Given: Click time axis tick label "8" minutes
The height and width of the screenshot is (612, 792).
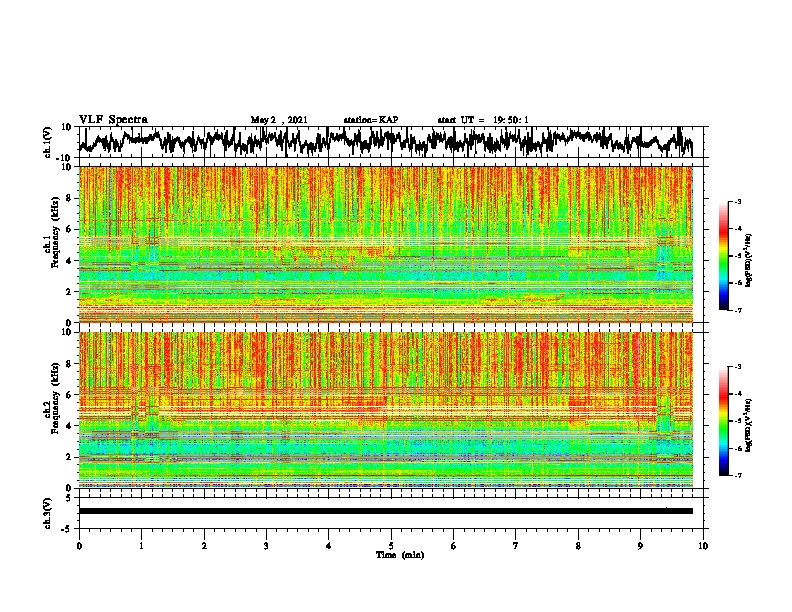Looking at the screenshot, I should 578,546.
